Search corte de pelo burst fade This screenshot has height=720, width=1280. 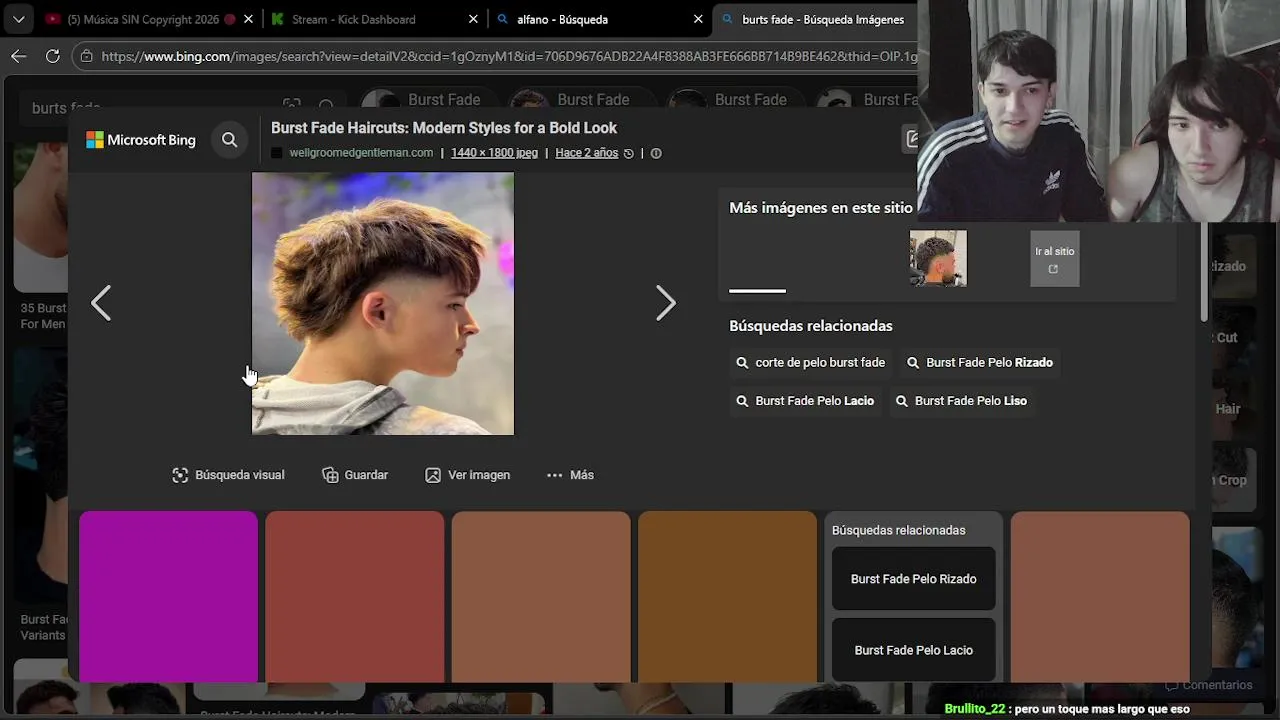tap(811, 363)
